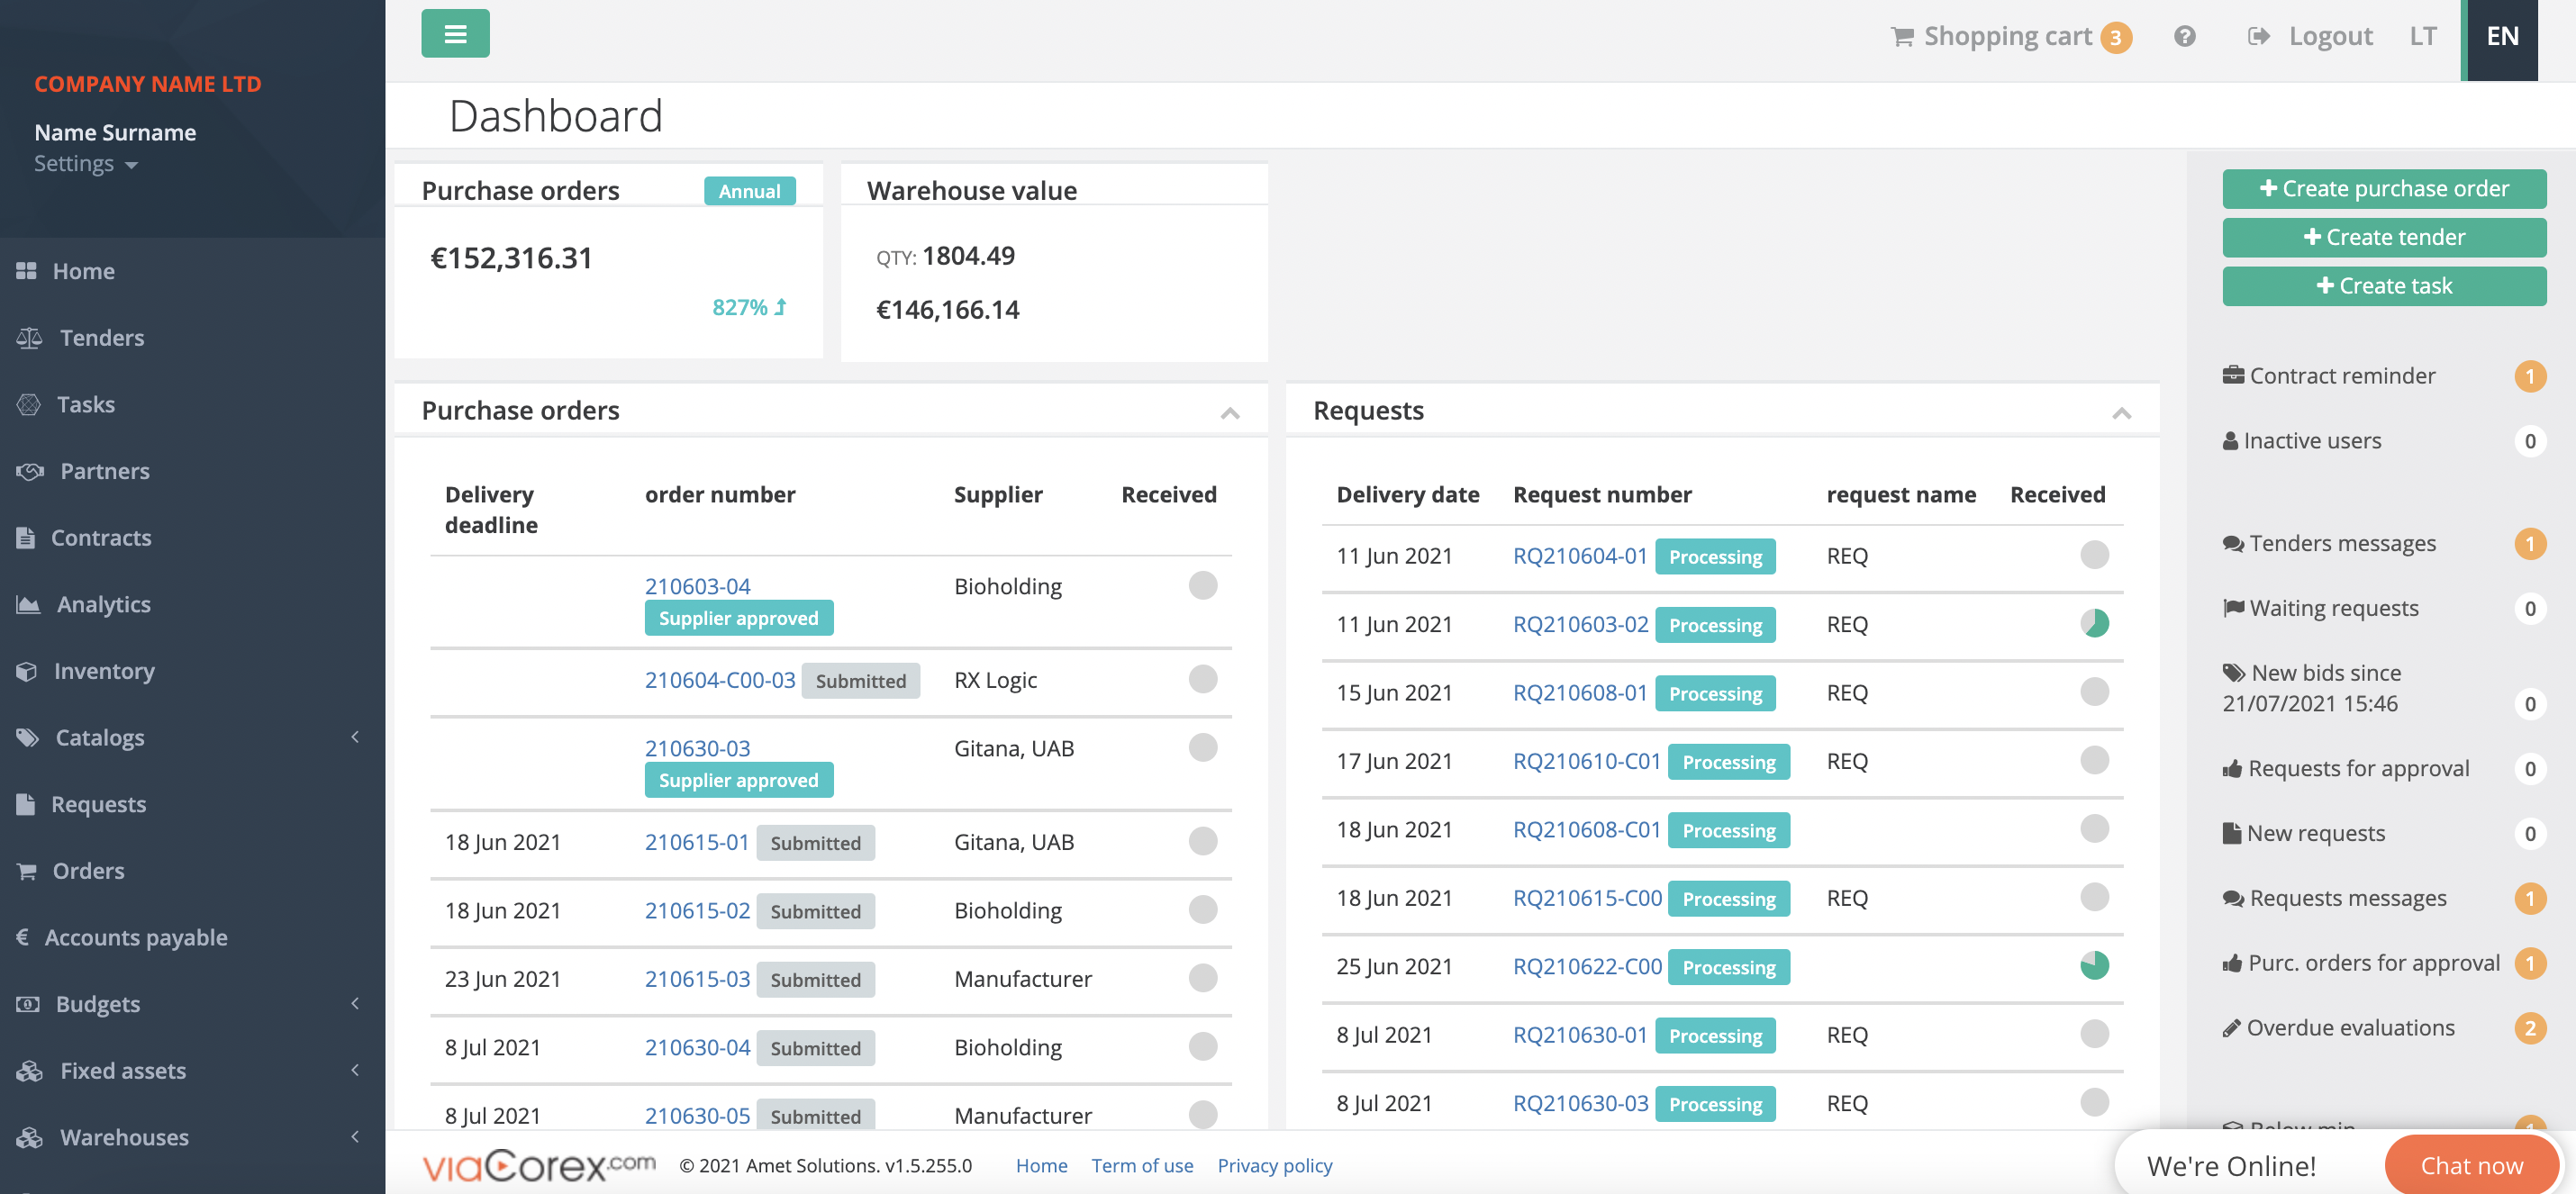
Task: Select the Inventory sidebar icon
Action: click(x=27, y=671)
